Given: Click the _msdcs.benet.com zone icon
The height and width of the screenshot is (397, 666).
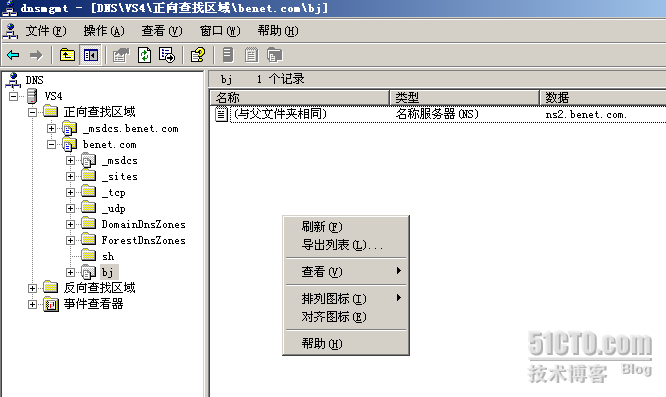Looking at the screenshot, I should (69, 128).
